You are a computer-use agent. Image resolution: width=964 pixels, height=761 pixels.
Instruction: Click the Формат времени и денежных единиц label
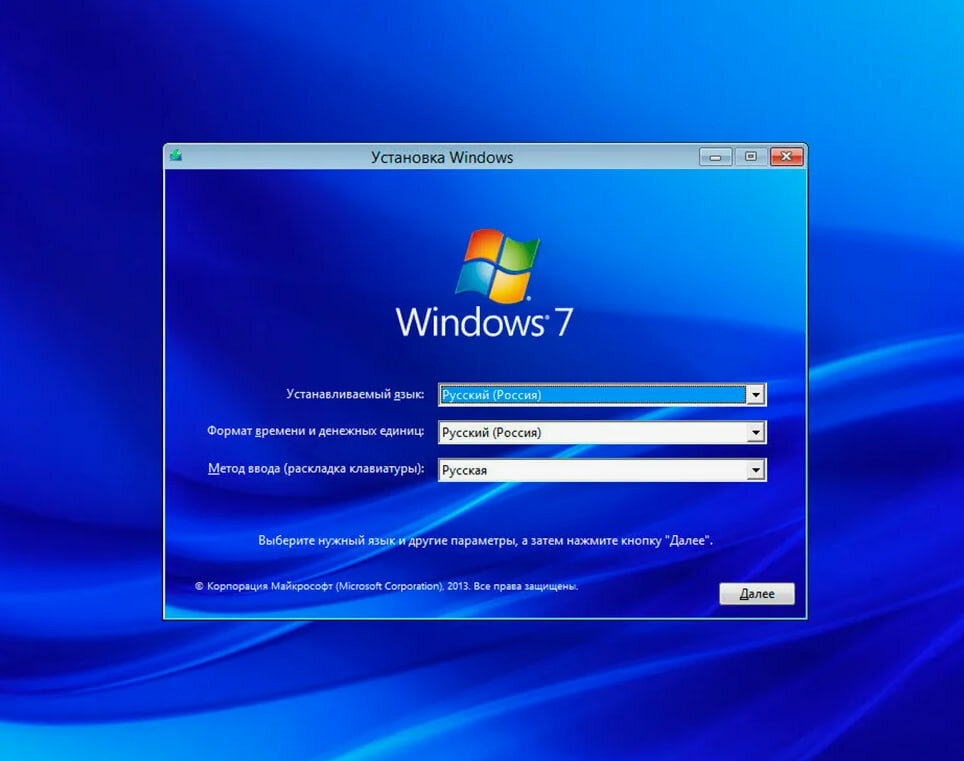point(315,431)
